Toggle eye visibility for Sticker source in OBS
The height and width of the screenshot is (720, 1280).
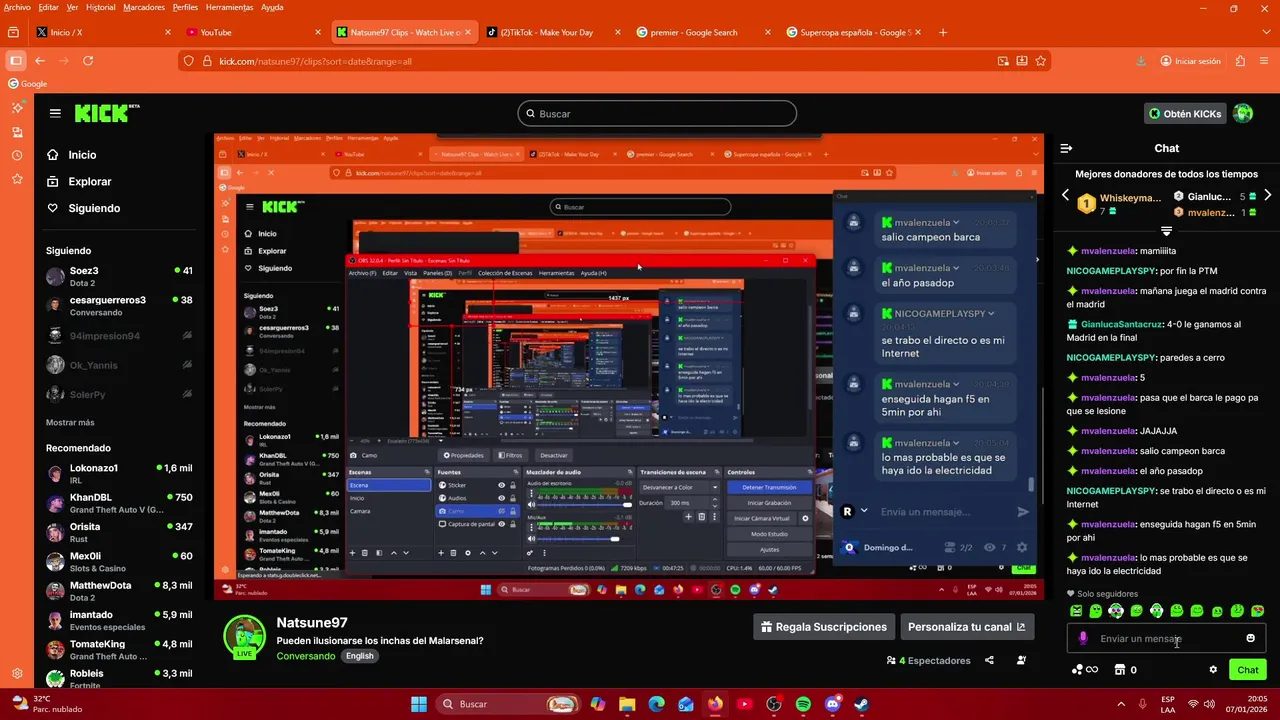[501, 485]
